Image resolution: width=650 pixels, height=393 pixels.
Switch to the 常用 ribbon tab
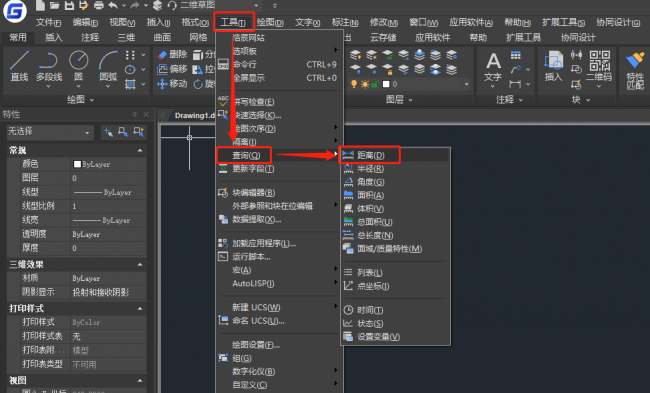(x=18, y=38)
